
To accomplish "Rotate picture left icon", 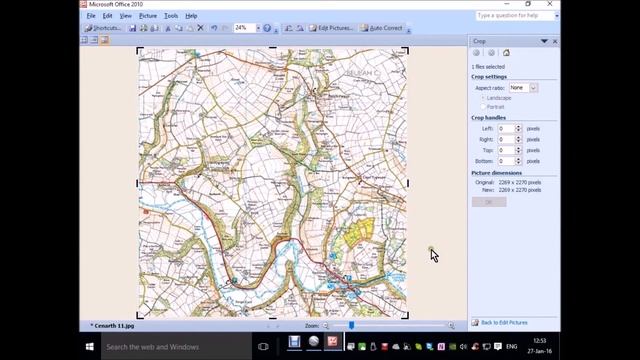I will point(289,28).
